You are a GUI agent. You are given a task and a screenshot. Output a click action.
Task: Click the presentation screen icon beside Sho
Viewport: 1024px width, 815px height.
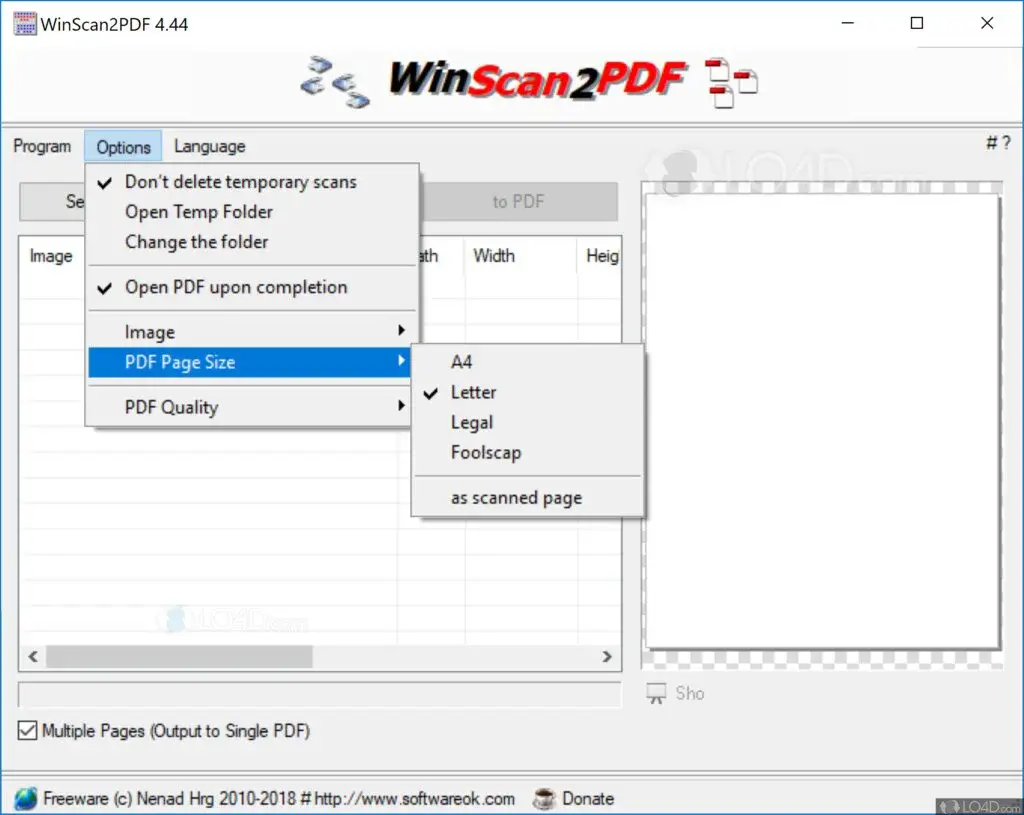pos(656,693)
